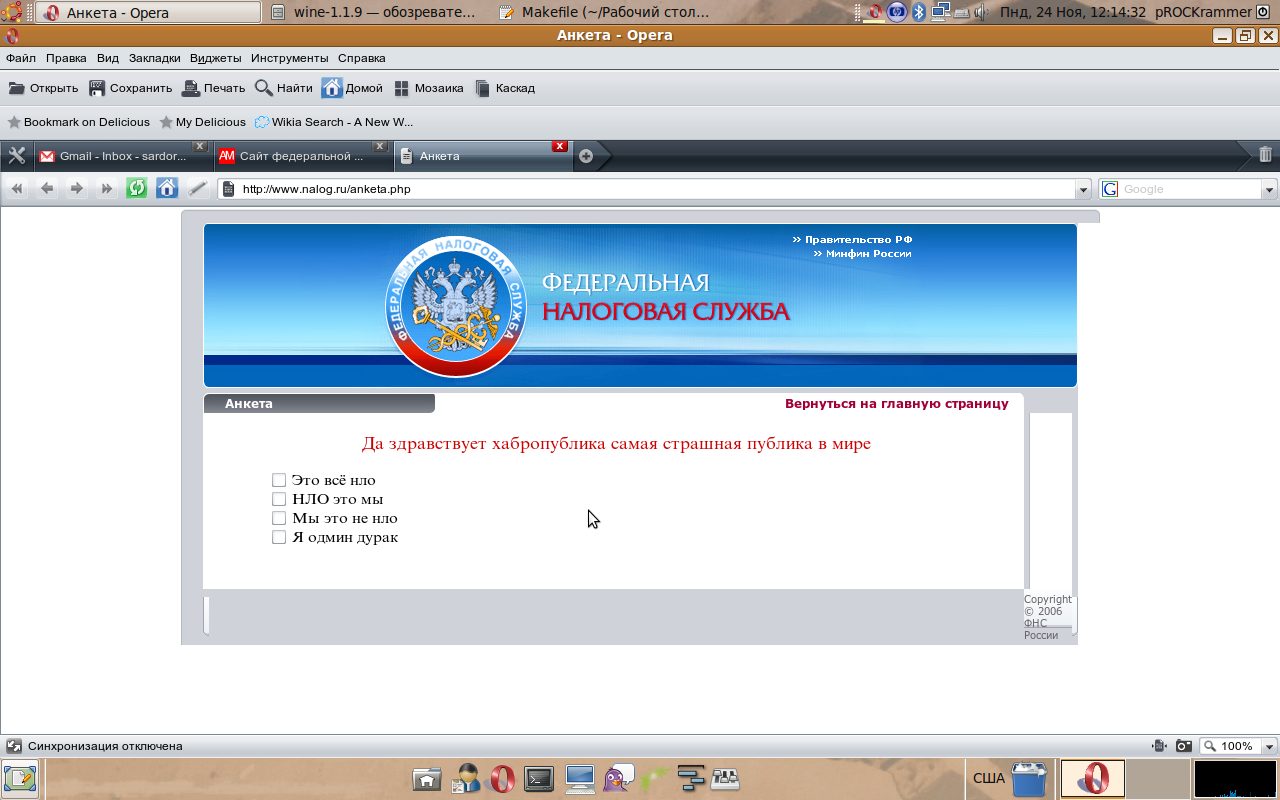1280x800 pixels.
Task: Open the closed tabs trash can
Action: coord(1265,154)
